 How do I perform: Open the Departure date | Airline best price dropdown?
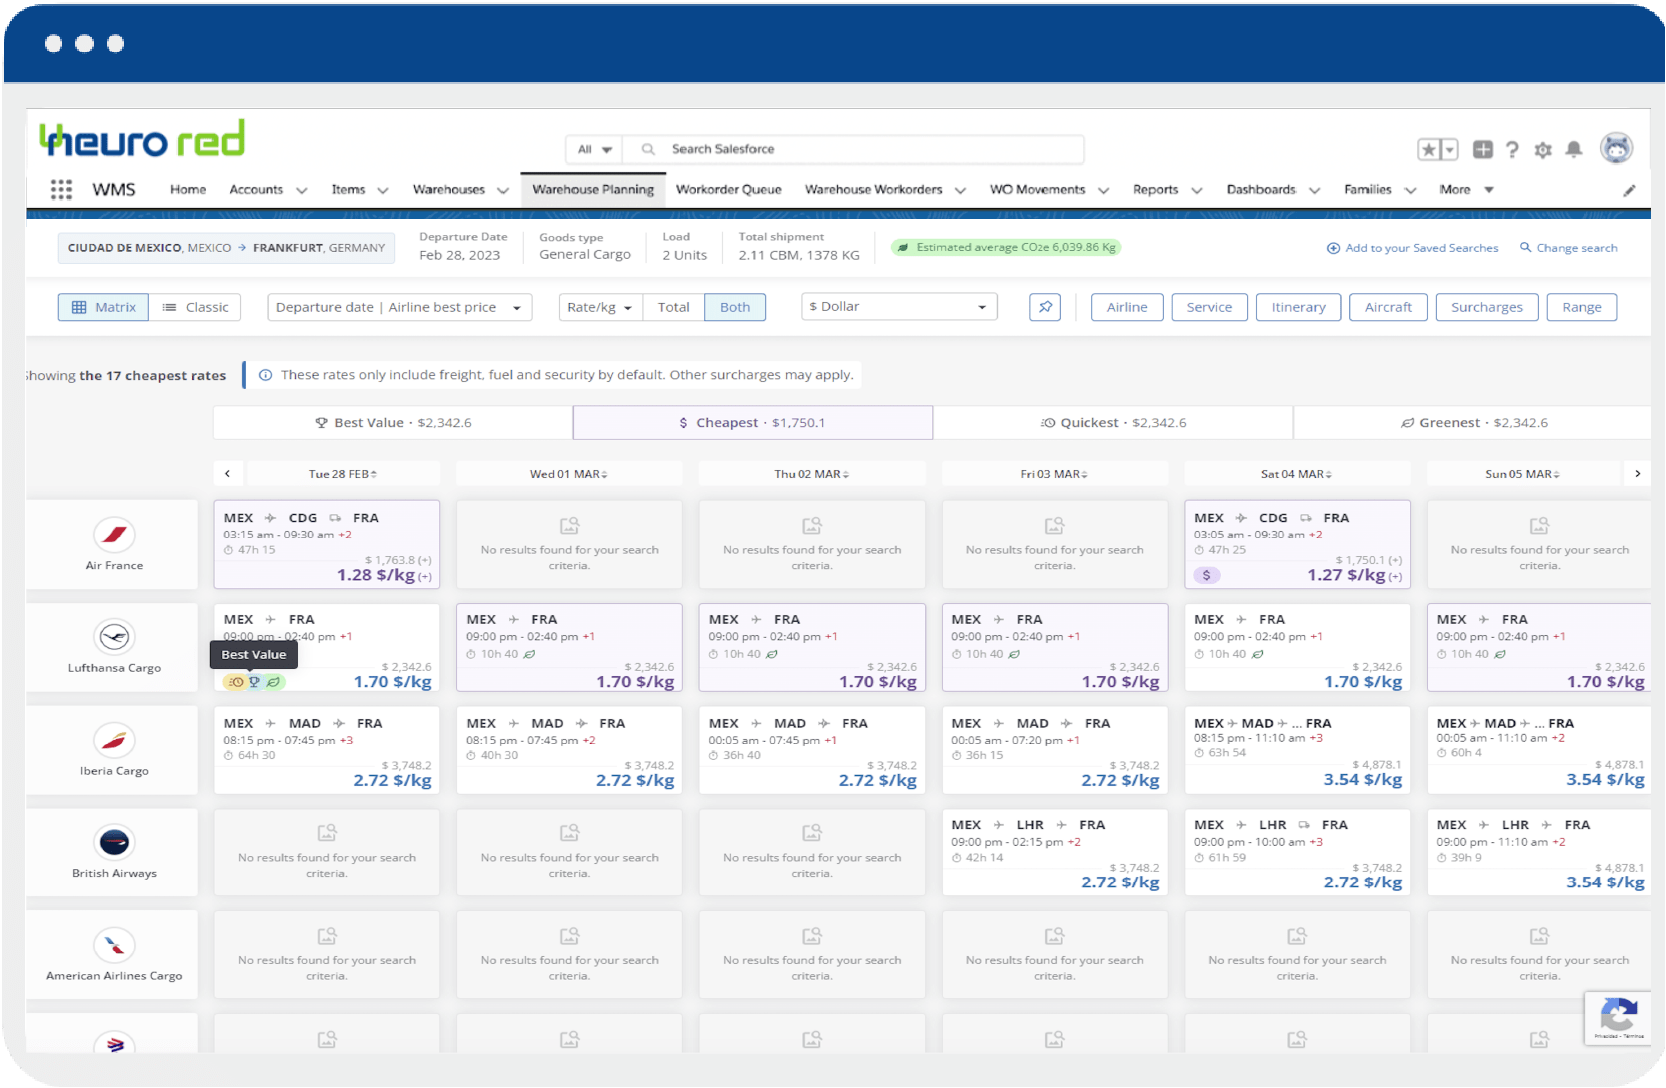399,307
